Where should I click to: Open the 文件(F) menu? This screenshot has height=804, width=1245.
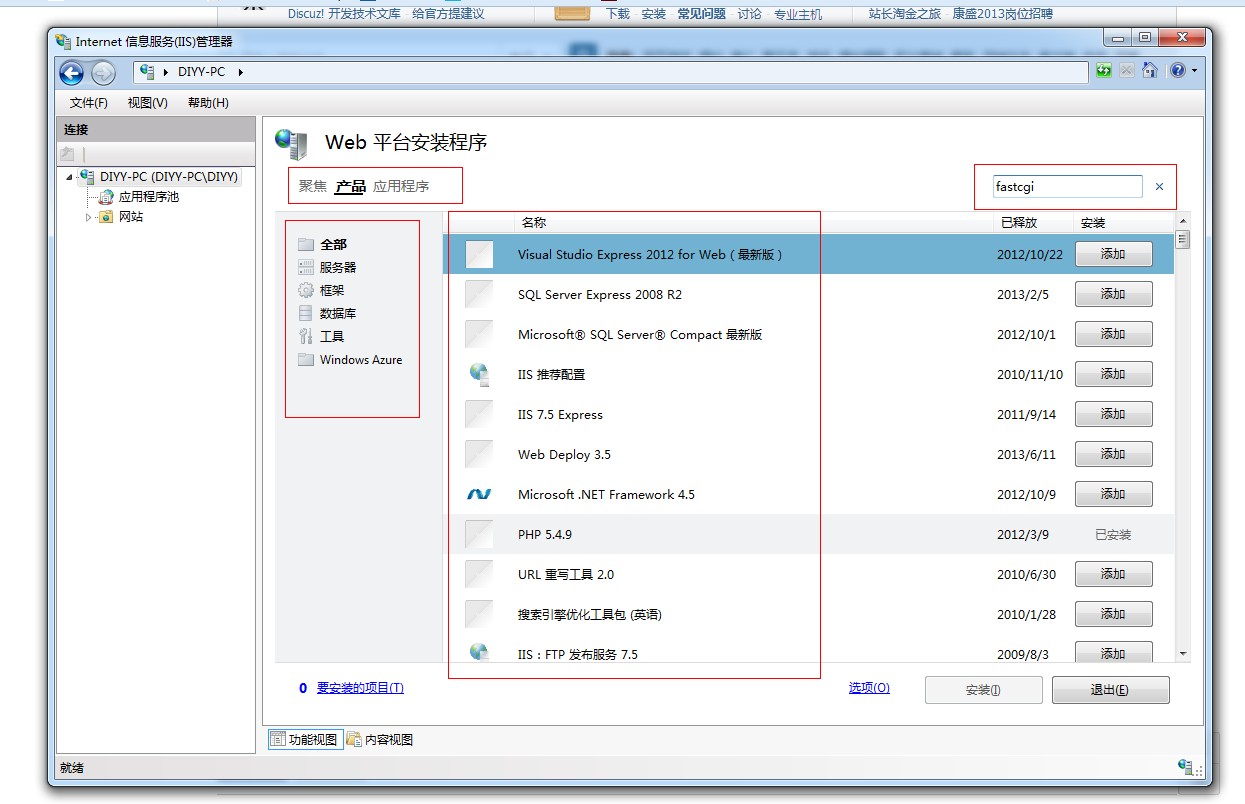click(x=89, y=103)
